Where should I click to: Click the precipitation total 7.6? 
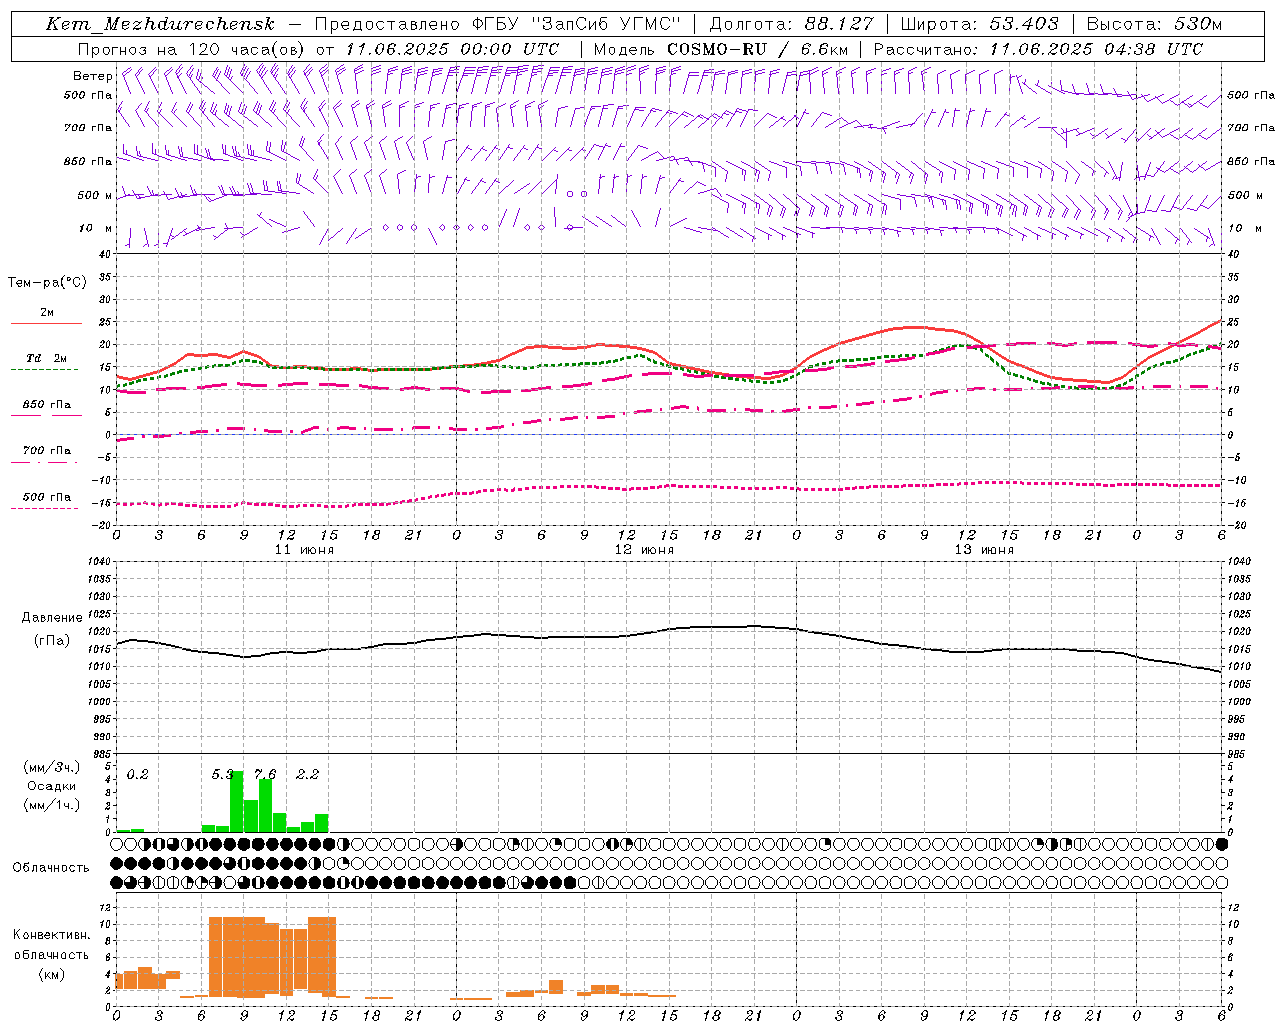[x=265, y=775]
